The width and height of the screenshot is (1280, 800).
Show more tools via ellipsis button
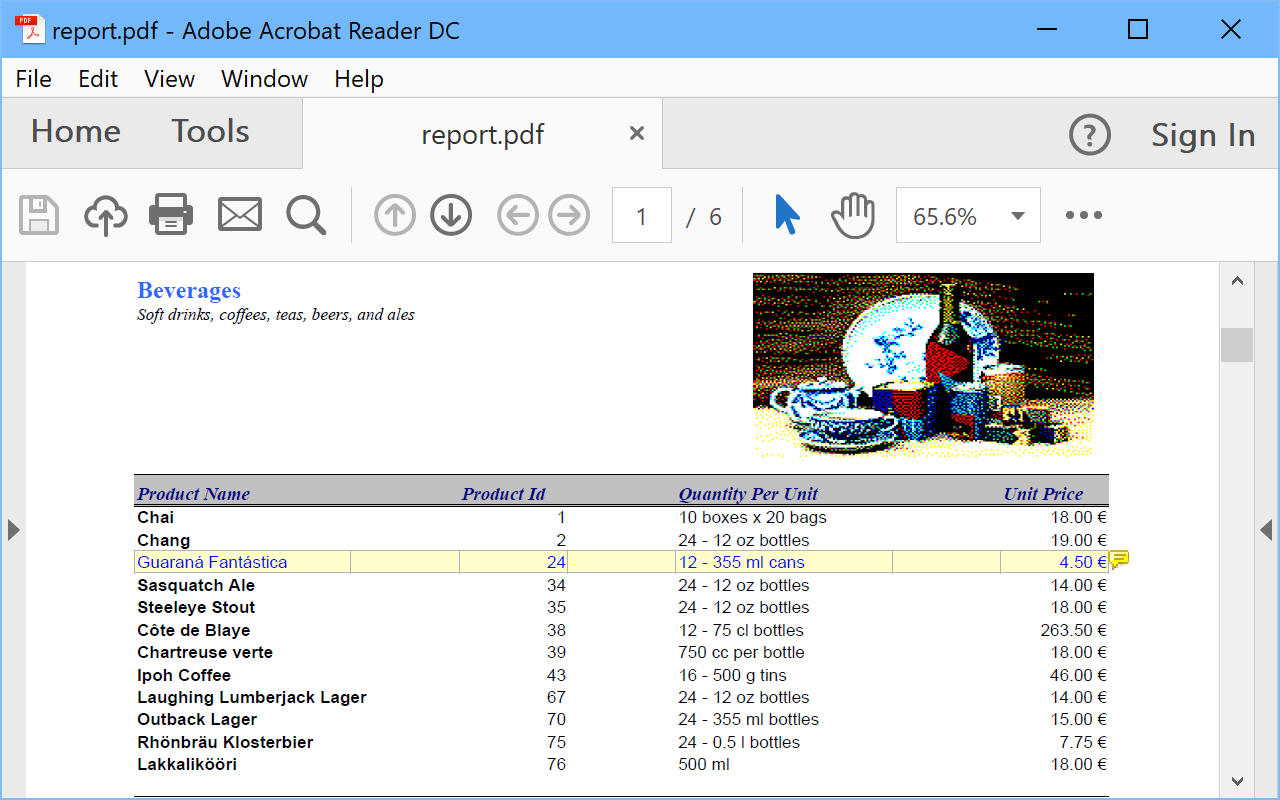tap(1084, 215)
